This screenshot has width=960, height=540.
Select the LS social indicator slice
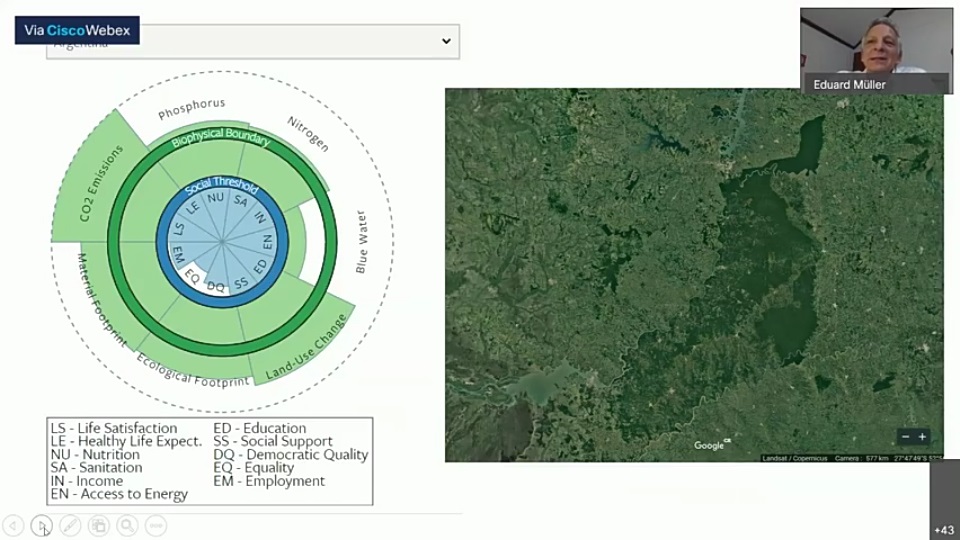click(179, 230)
